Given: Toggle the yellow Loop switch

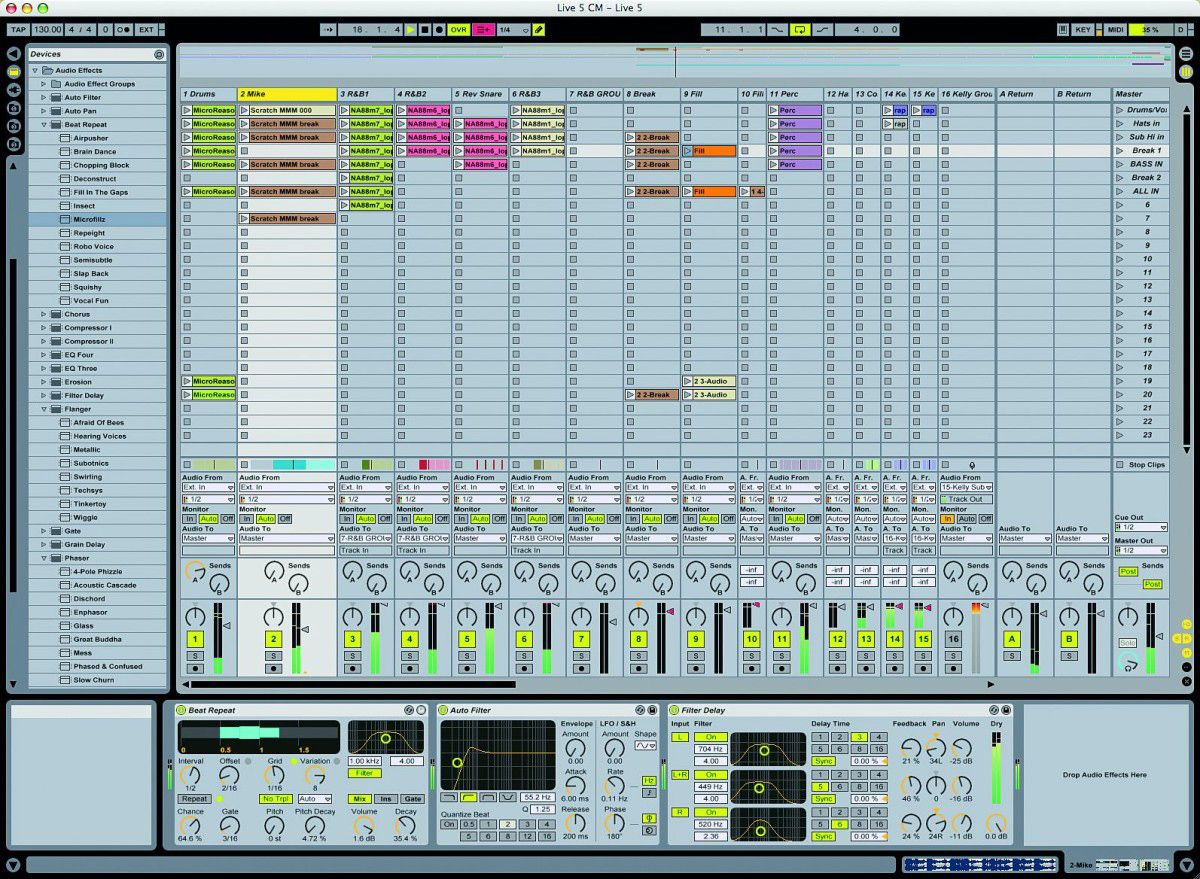Looking at the screenshot, I should coord(799,30).
